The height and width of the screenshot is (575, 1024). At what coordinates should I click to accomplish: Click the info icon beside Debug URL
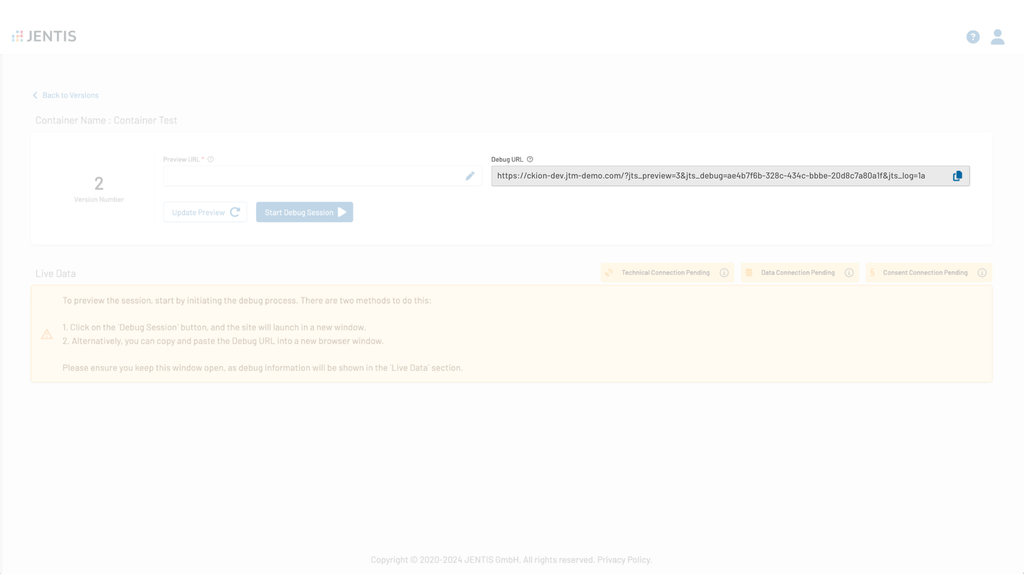530,160
